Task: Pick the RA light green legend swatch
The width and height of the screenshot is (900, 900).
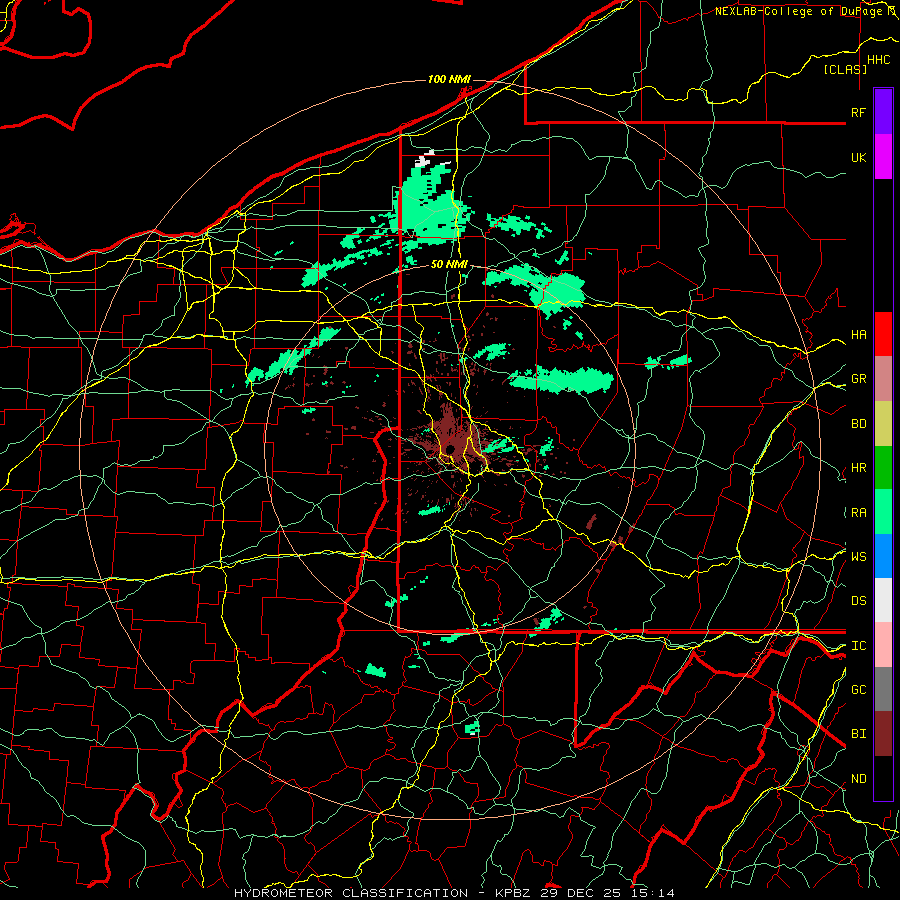Action: 883,512
